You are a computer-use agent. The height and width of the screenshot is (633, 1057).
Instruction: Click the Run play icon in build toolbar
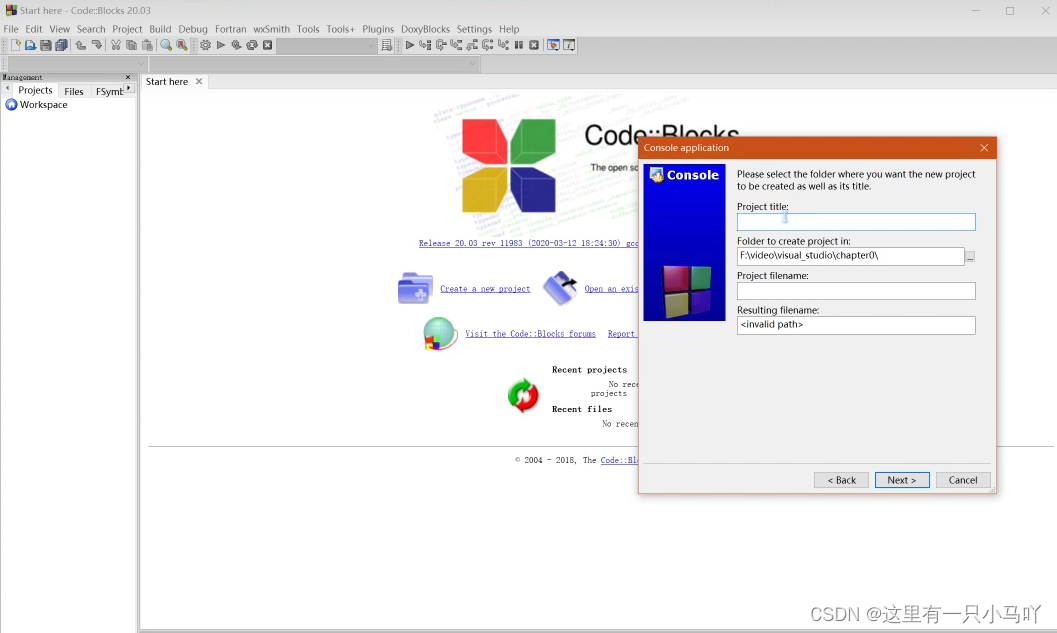coord(220,45)
